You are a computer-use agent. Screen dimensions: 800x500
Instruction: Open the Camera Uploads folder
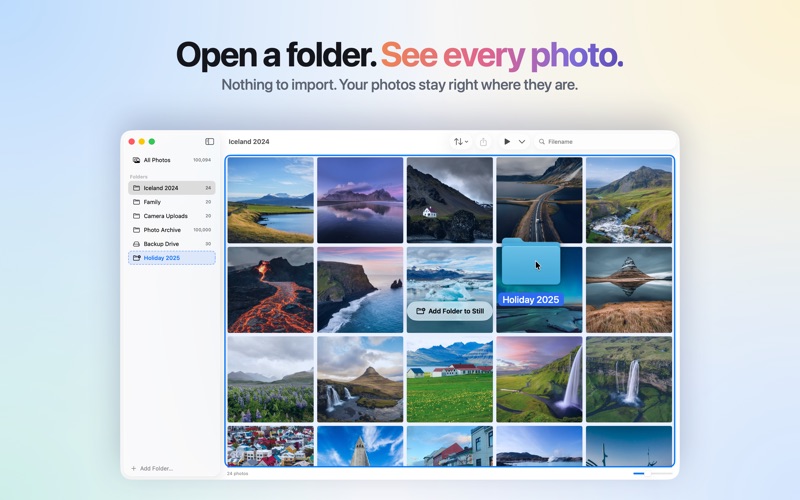[x=171, y=216]
